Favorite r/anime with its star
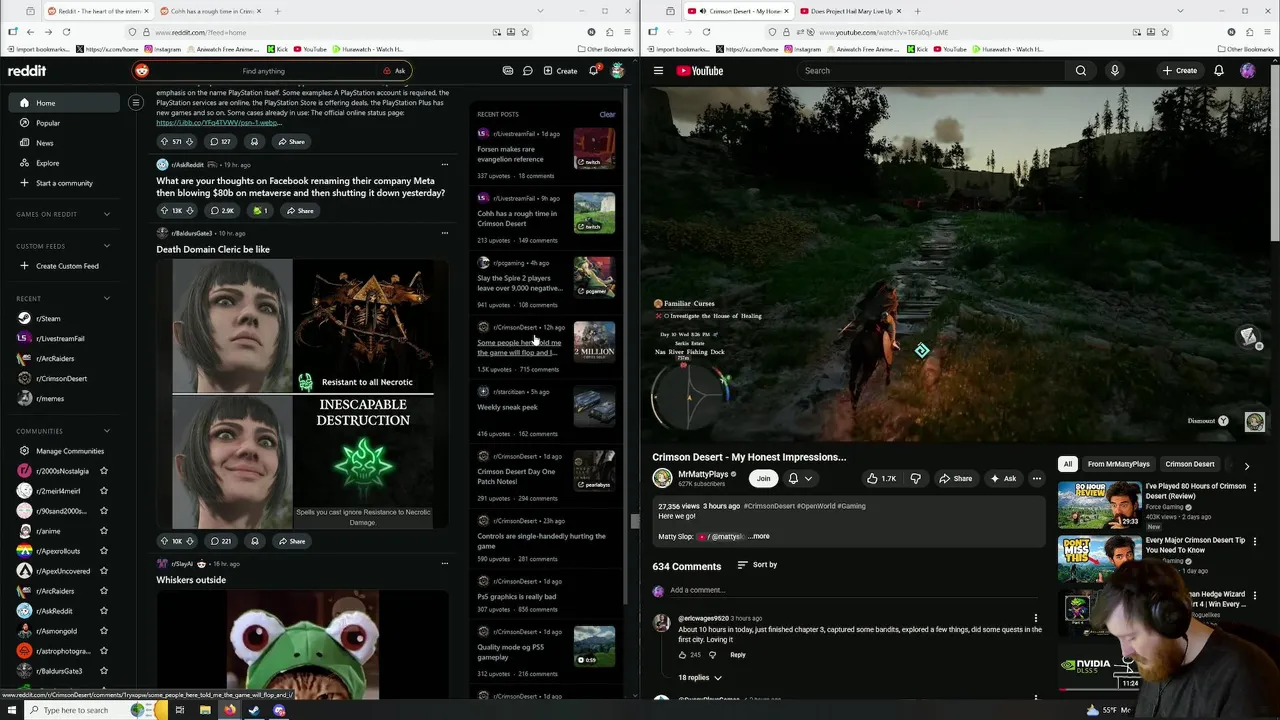1280x720 pixels. point(103,531)
